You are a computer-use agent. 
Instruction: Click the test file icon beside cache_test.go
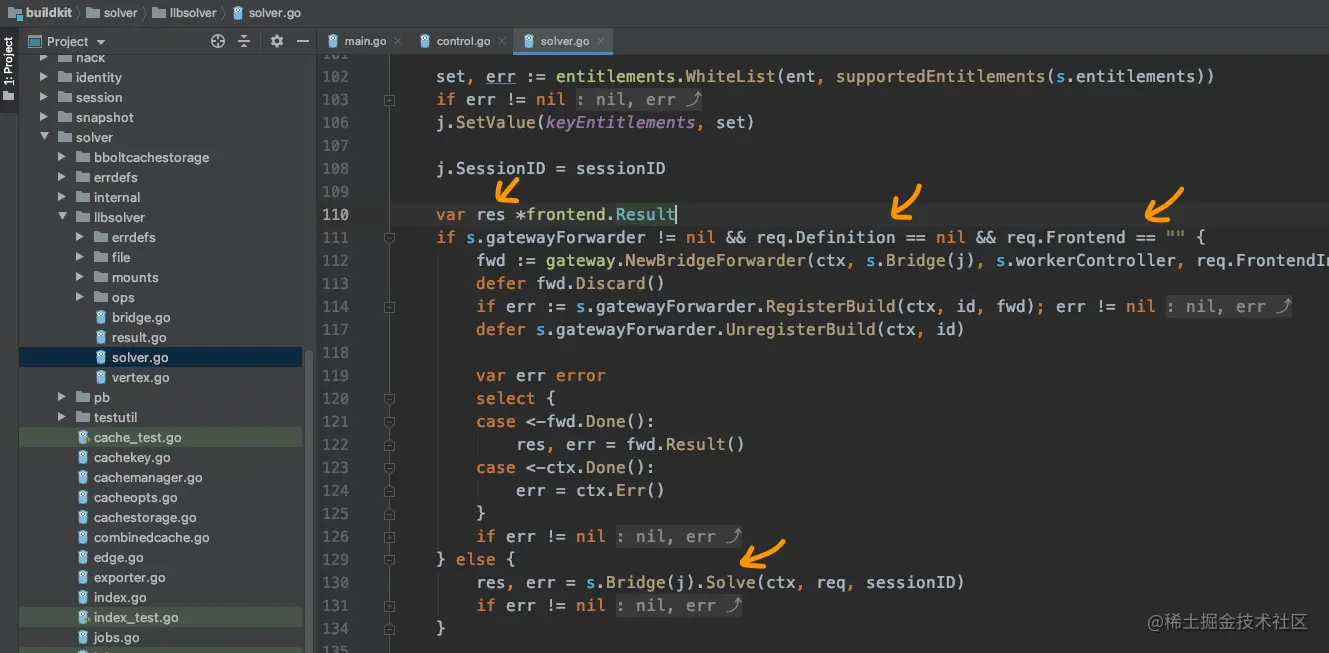84,437
